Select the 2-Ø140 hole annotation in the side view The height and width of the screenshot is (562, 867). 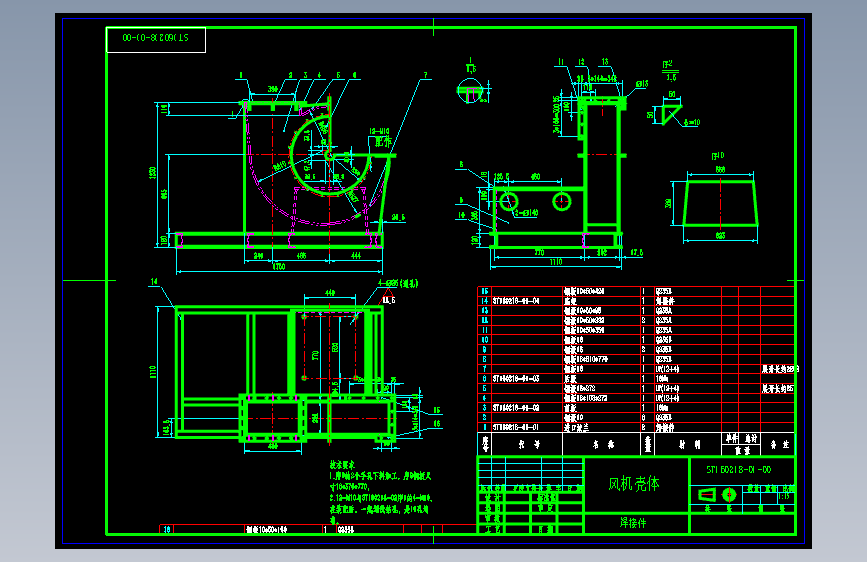tap(526, 212)
